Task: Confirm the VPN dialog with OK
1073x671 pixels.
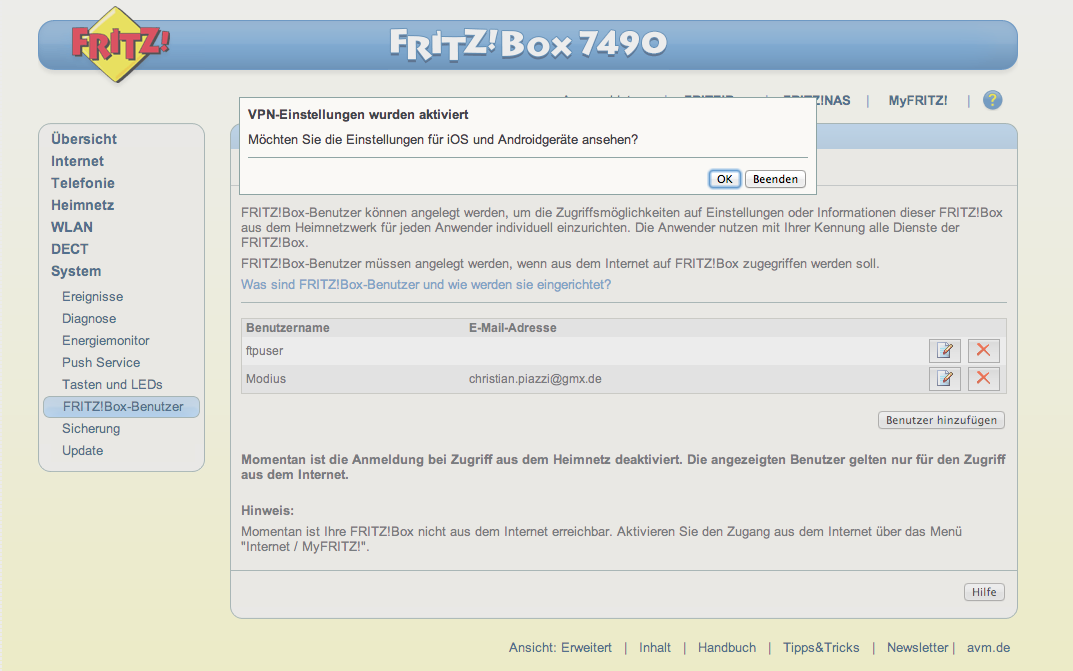Action: 724,179
